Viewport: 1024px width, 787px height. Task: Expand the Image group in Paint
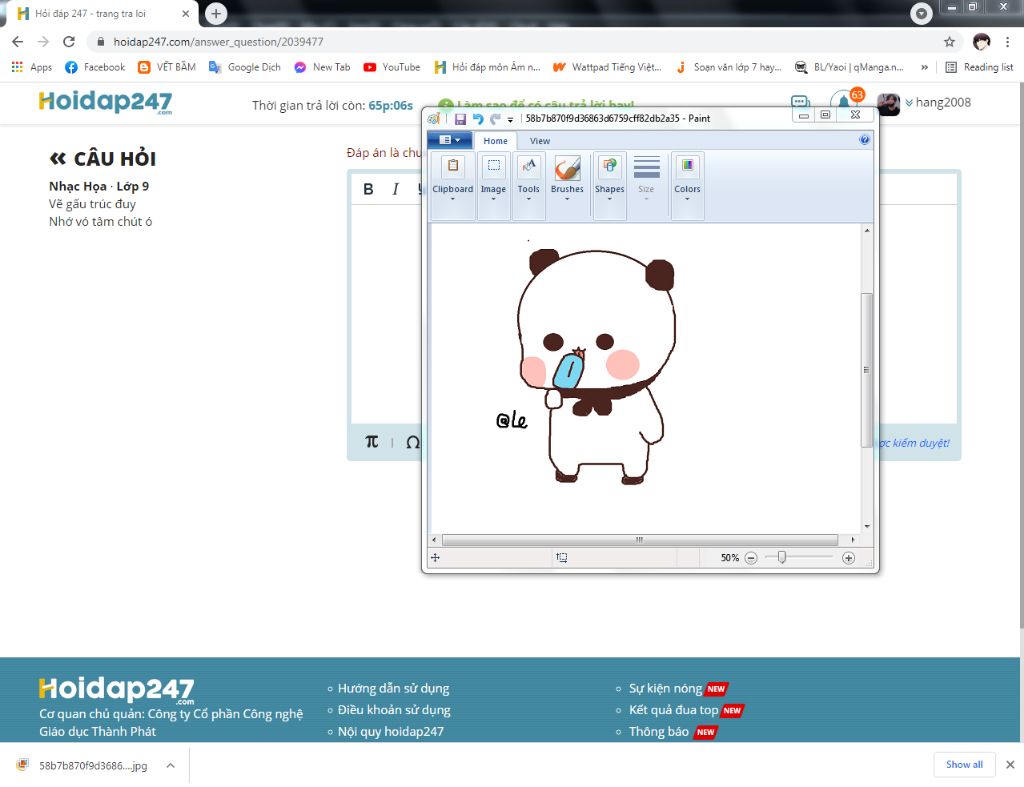point(493,185)
